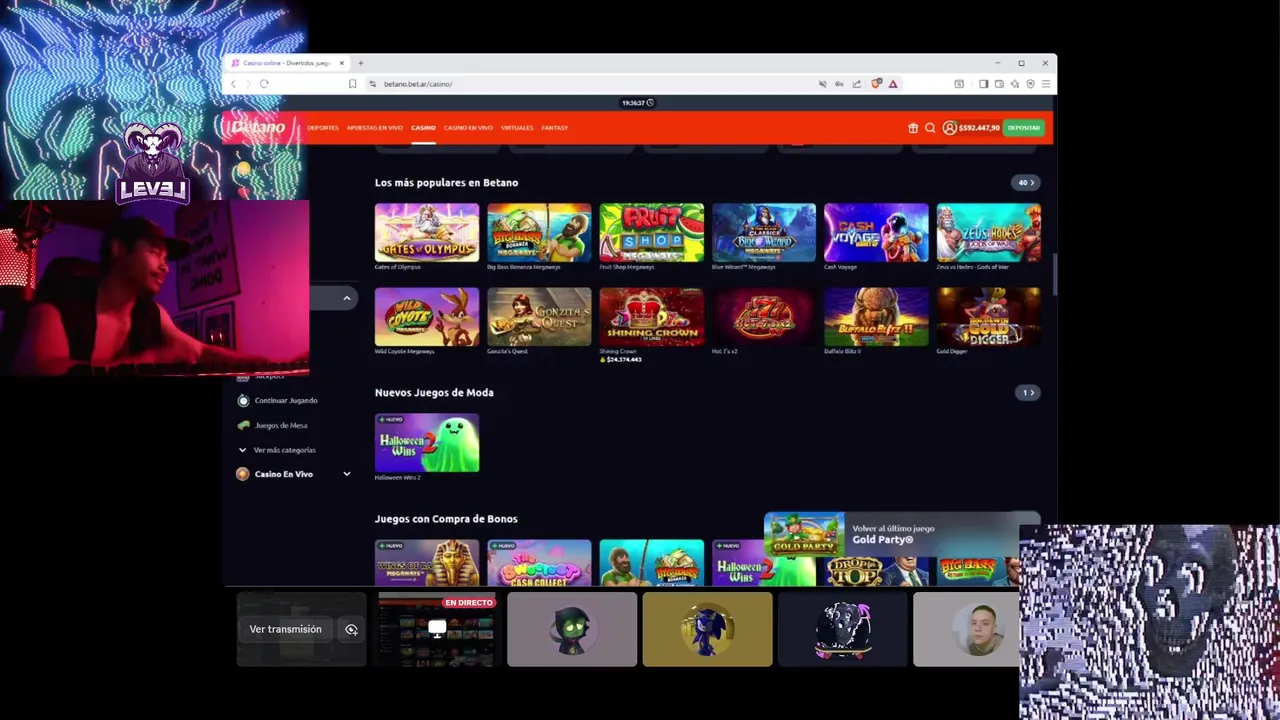This screenshot has height=720, width=1280.
Task: Reload the Betano page
Action: [x=264, y=84]
